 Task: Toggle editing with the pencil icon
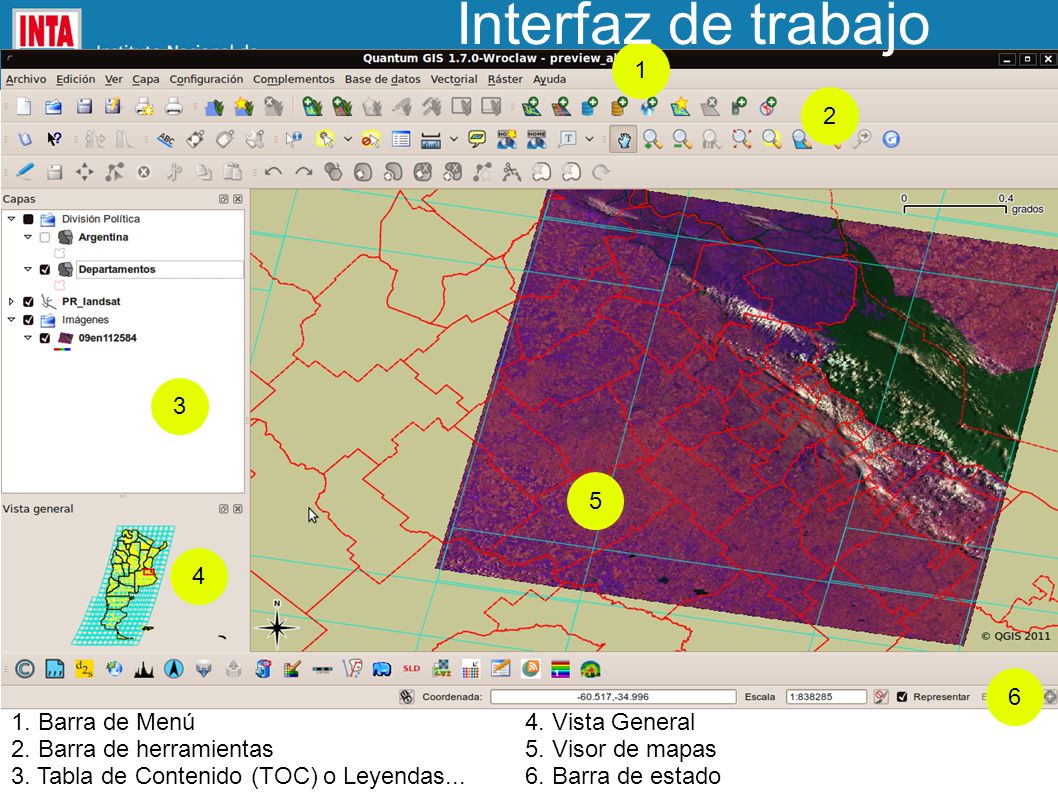click(x=25, y=171)
